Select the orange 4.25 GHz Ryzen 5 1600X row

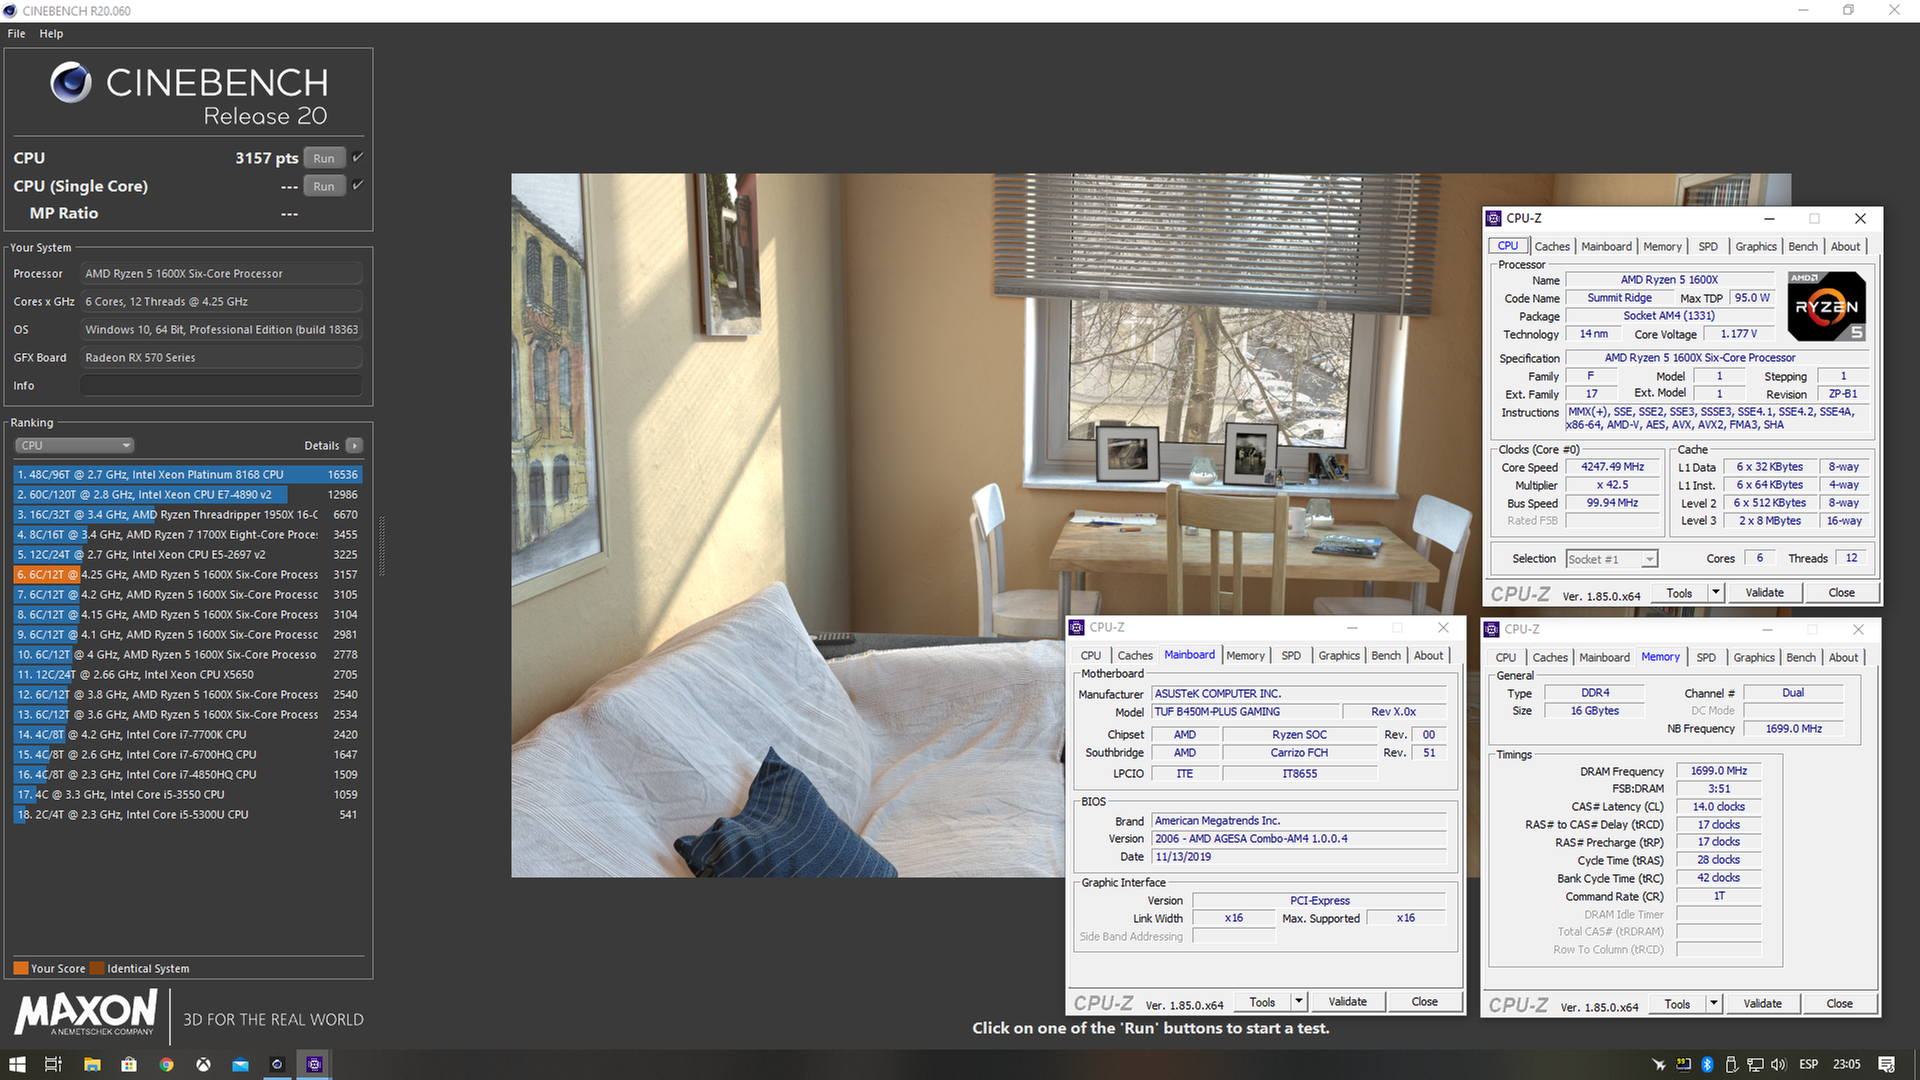(188, 574)
